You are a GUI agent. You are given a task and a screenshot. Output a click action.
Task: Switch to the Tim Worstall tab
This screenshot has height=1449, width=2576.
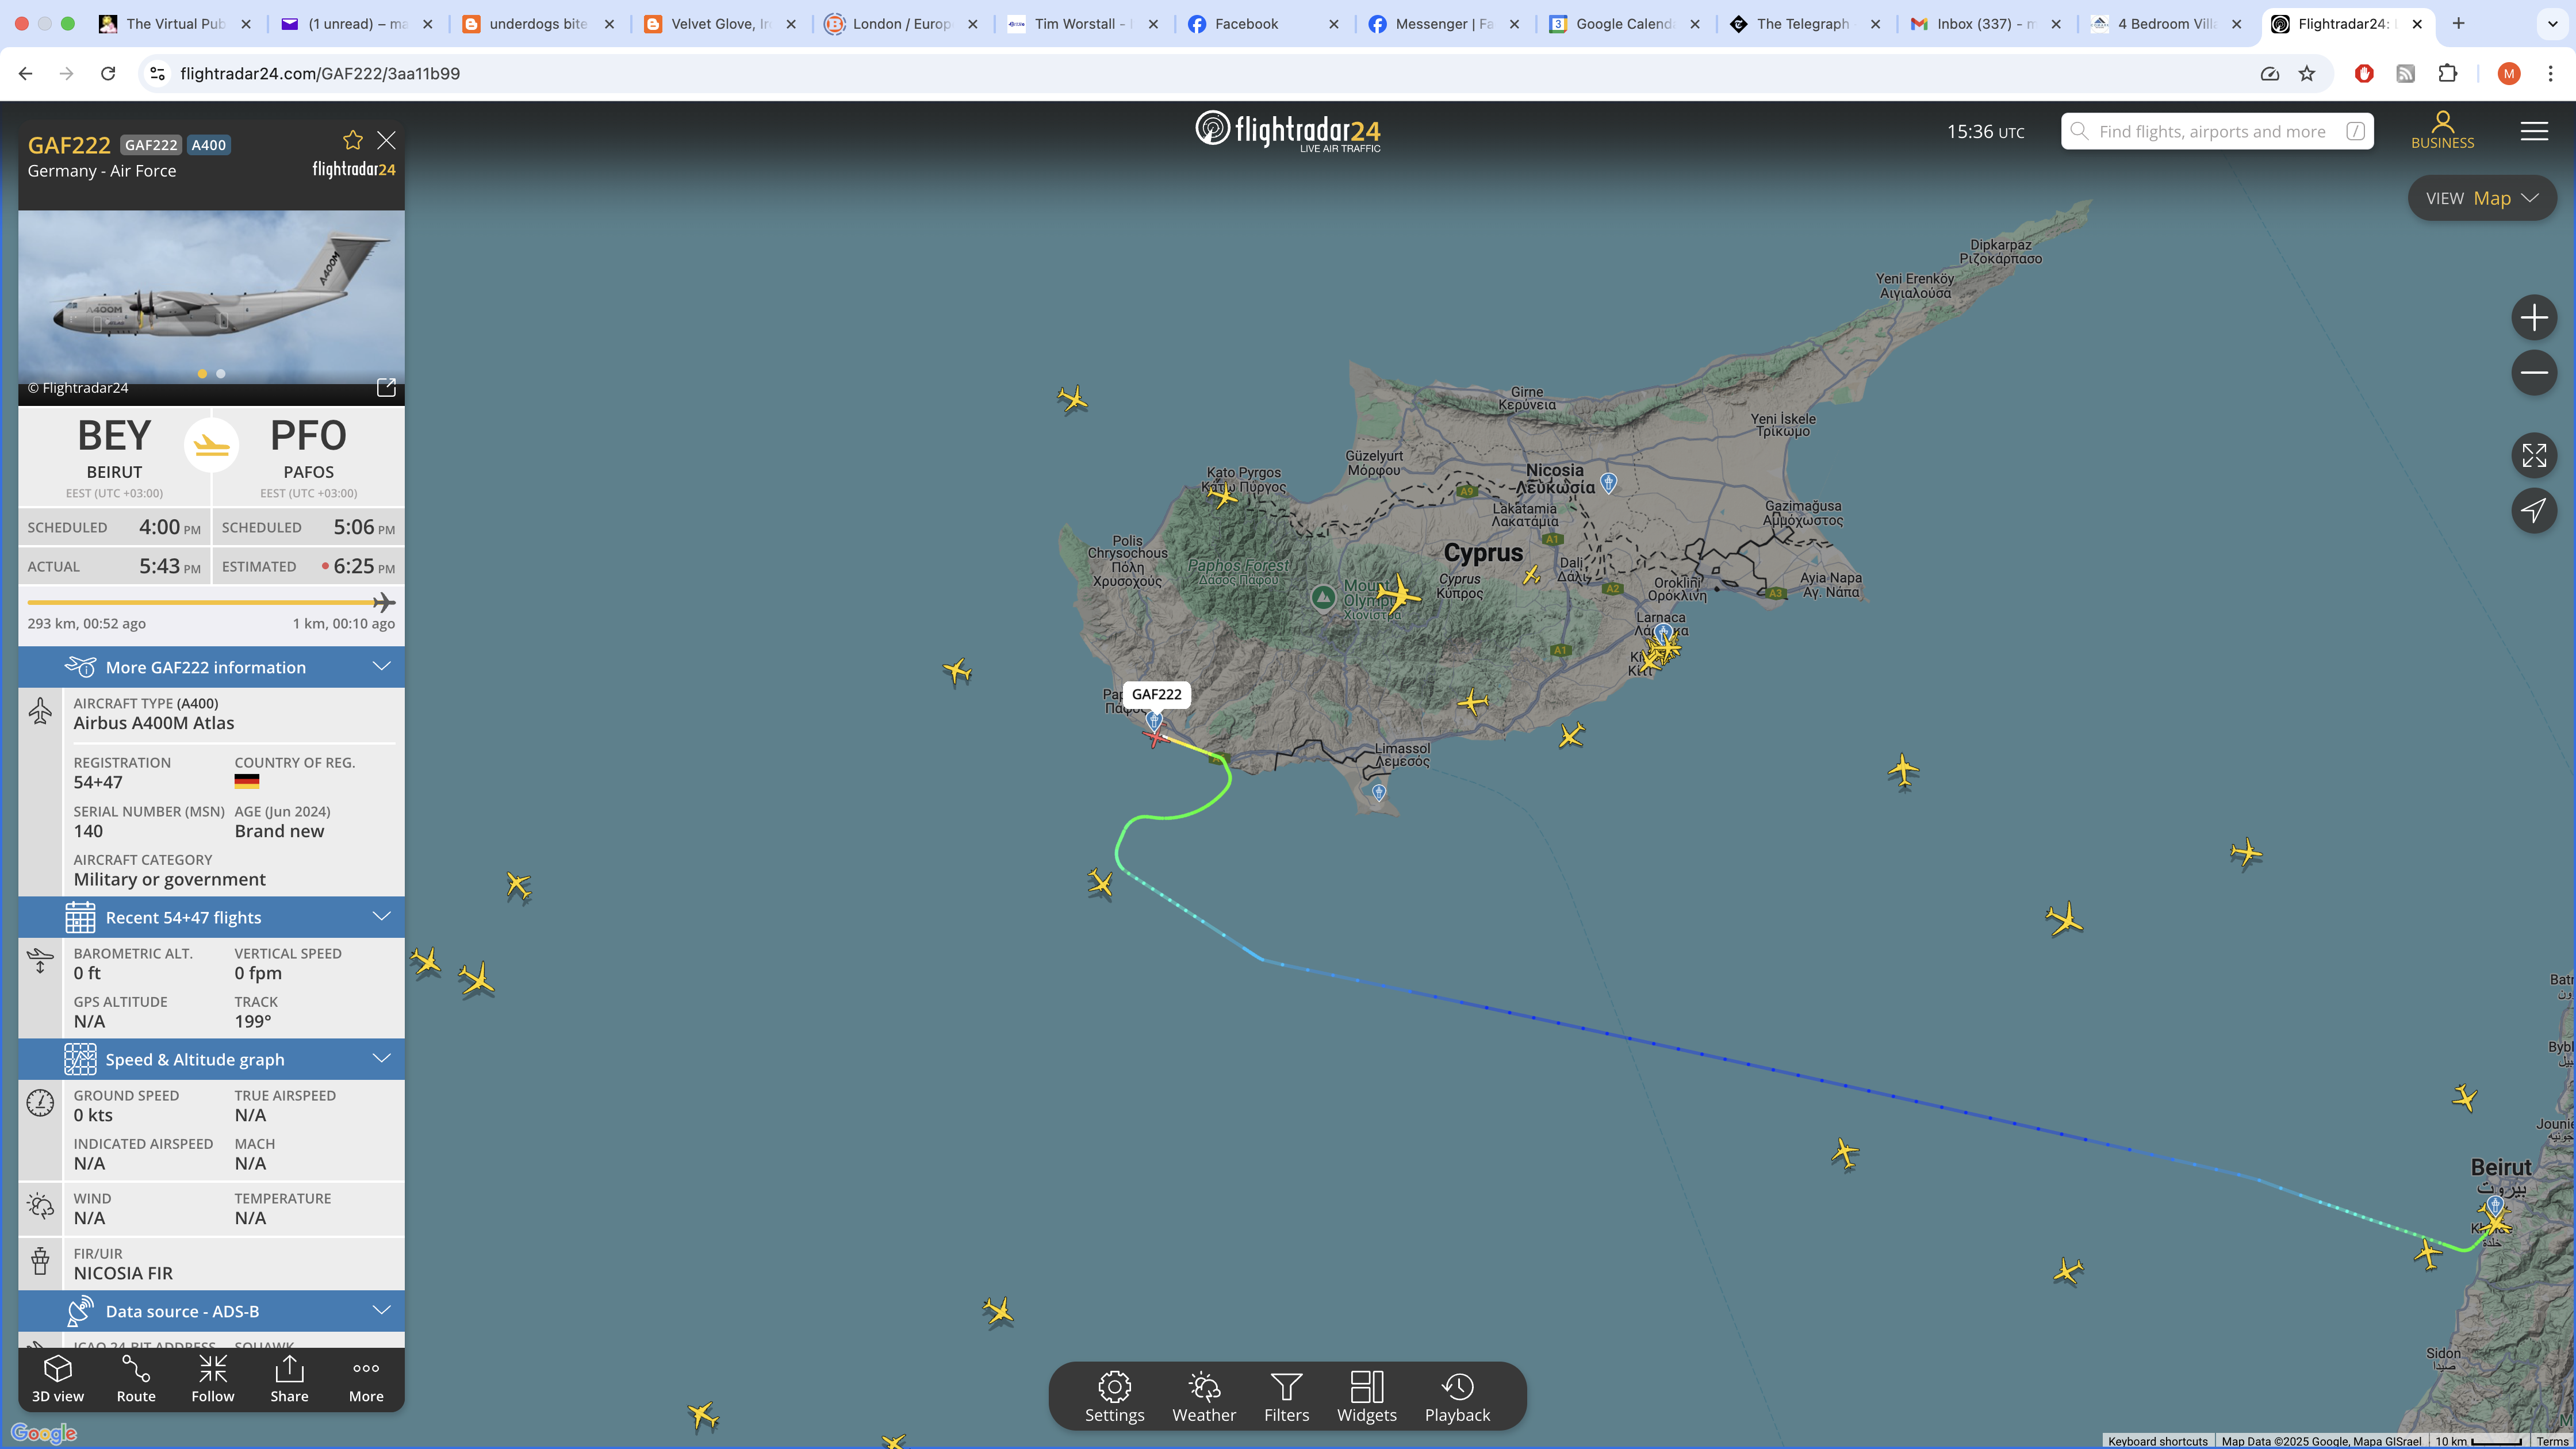point(1083,23)
